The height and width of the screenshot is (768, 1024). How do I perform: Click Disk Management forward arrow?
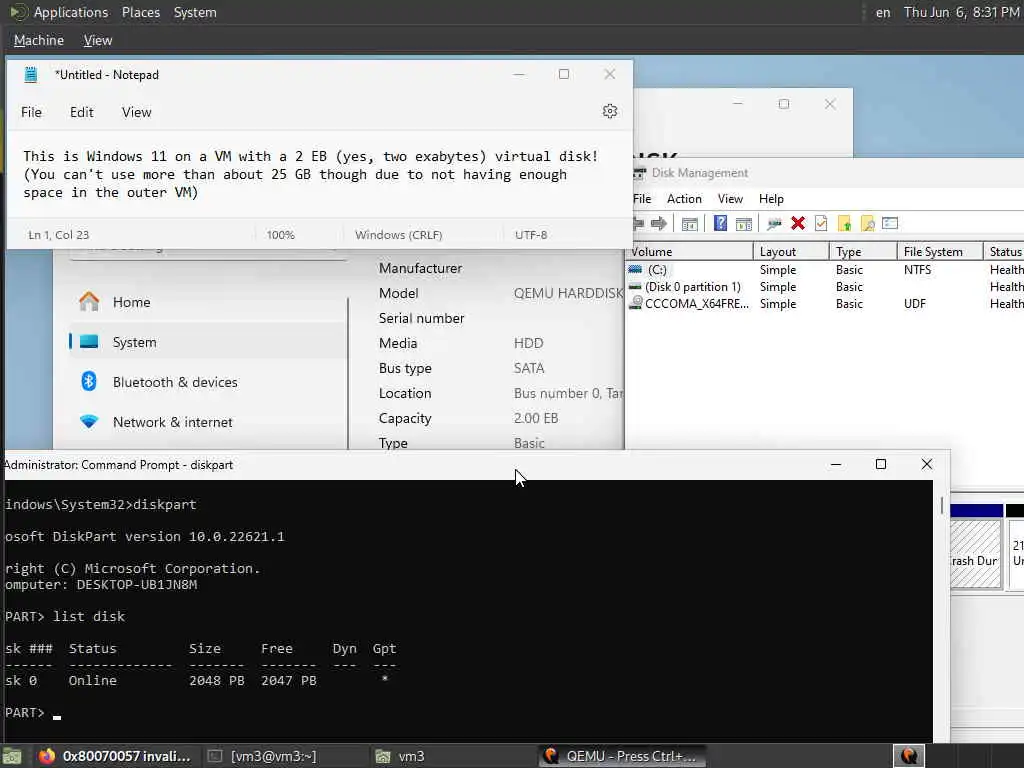tap(659, 223)
